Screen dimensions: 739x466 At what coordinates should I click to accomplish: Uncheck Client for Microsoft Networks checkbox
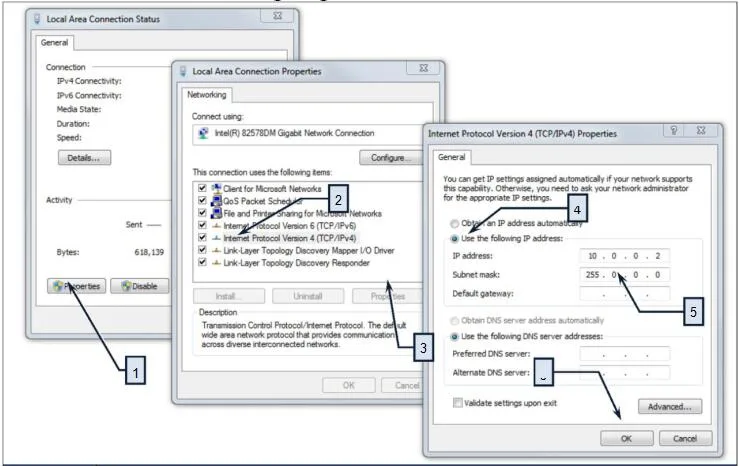(204, 188)
